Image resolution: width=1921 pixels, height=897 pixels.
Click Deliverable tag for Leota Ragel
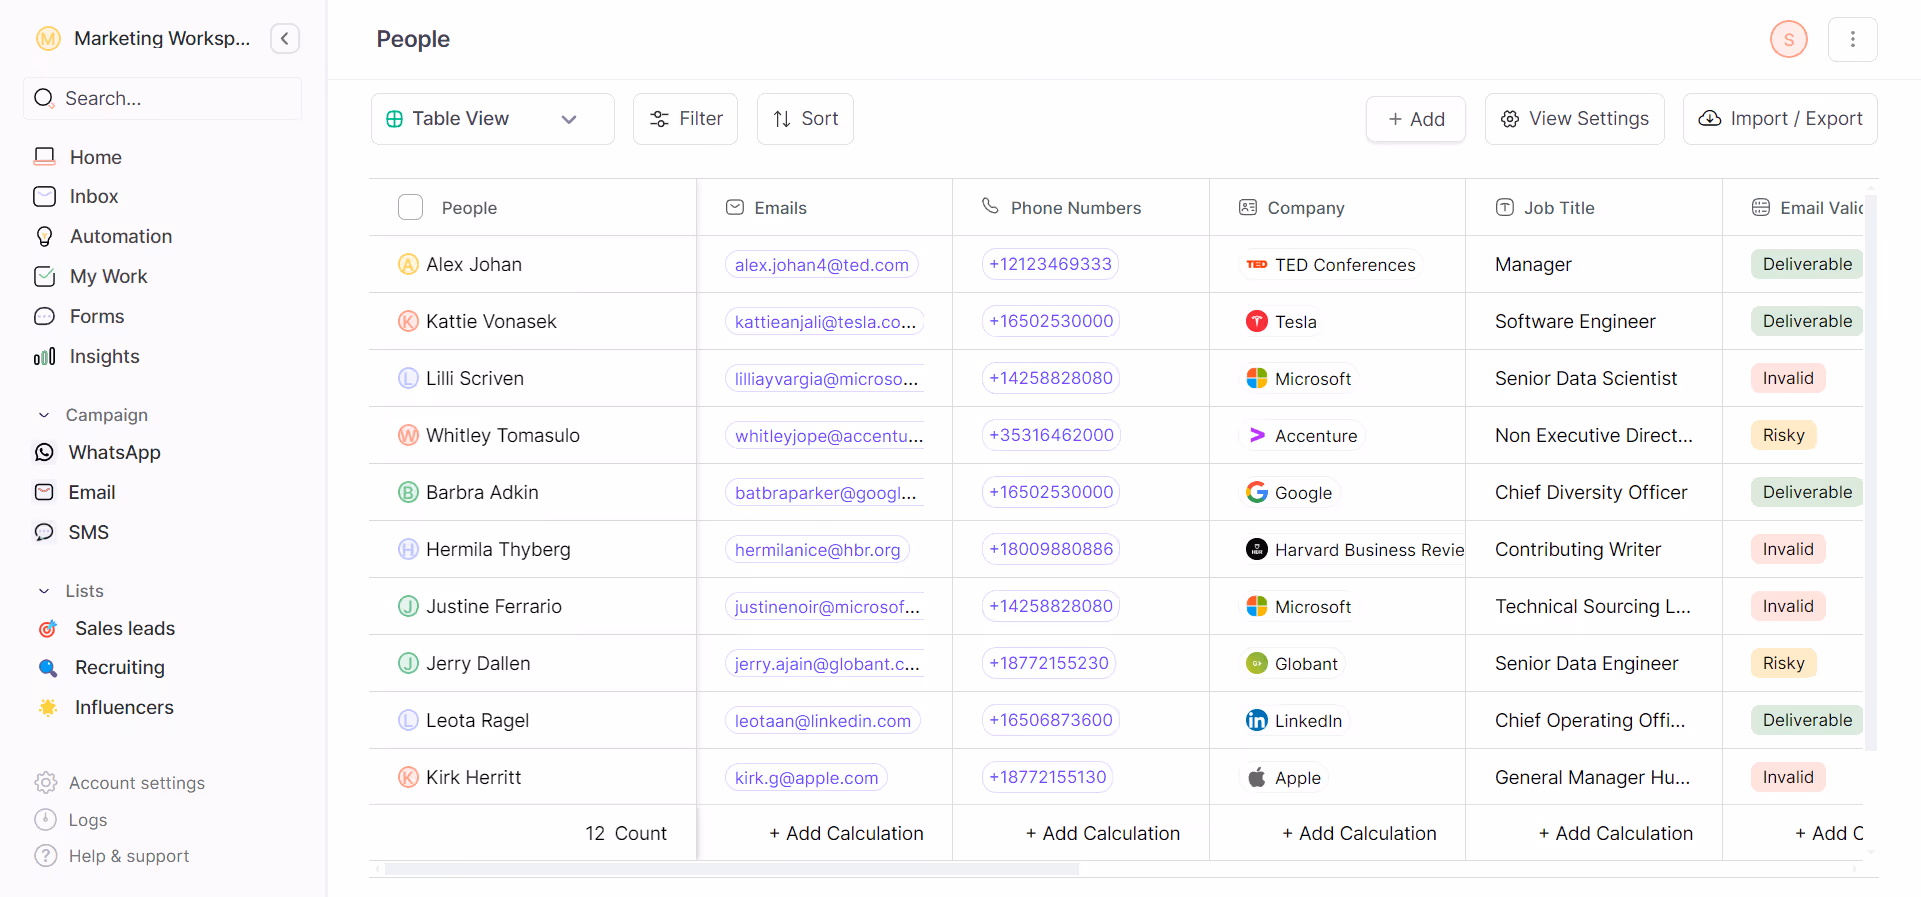point(1807,720)
